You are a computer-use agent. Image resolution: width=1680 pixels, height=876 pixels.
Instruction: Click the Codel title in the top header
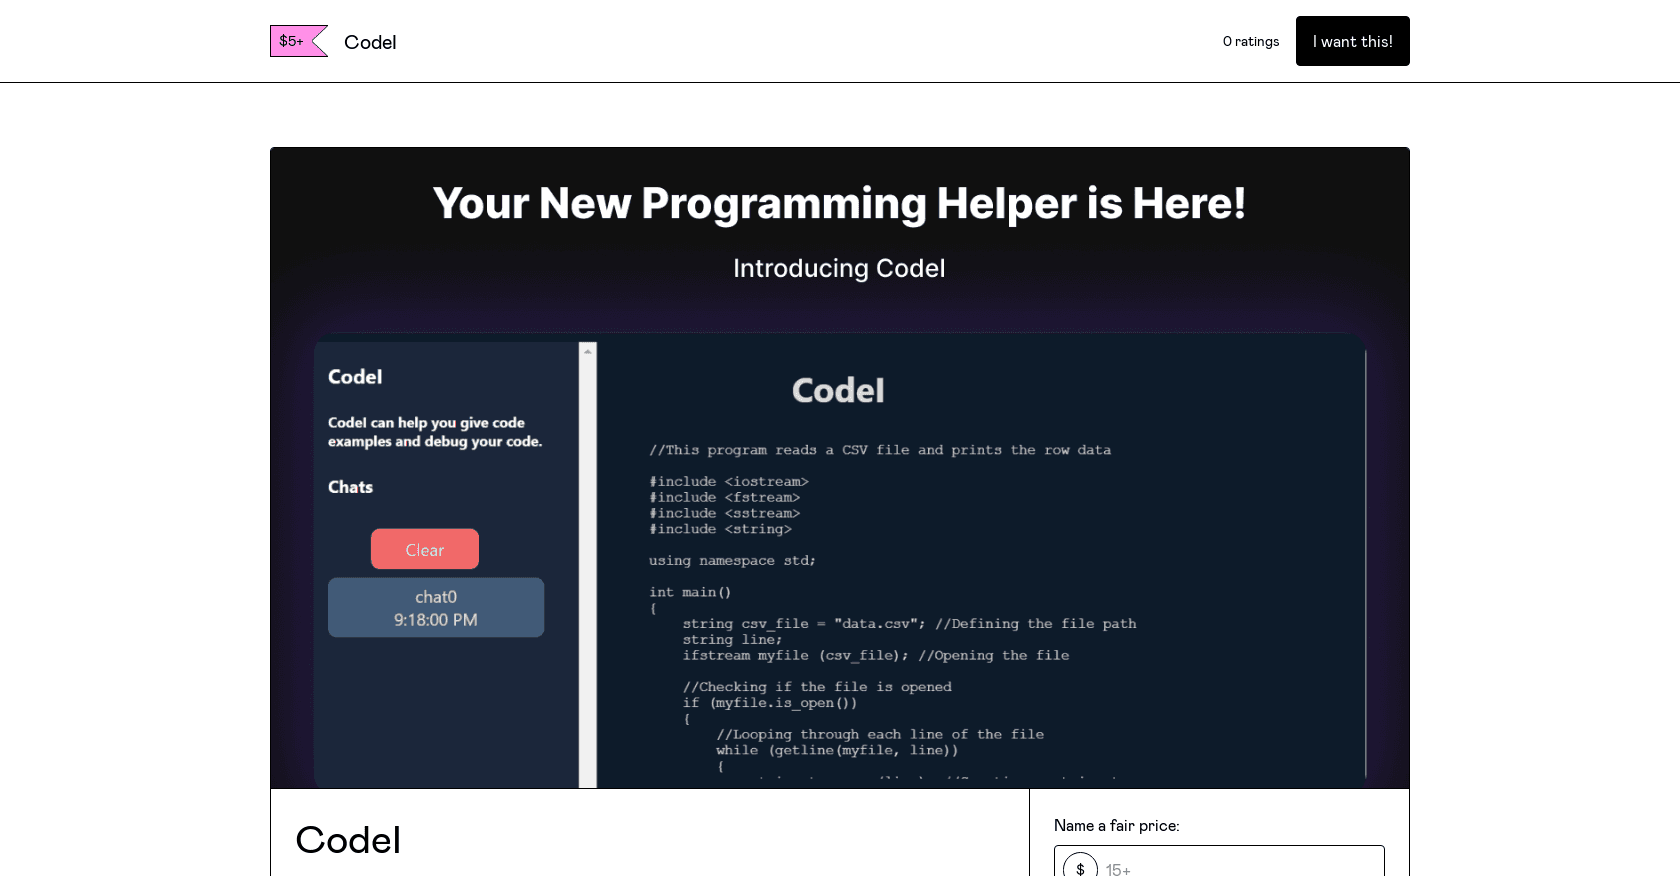tap(370, 42)
